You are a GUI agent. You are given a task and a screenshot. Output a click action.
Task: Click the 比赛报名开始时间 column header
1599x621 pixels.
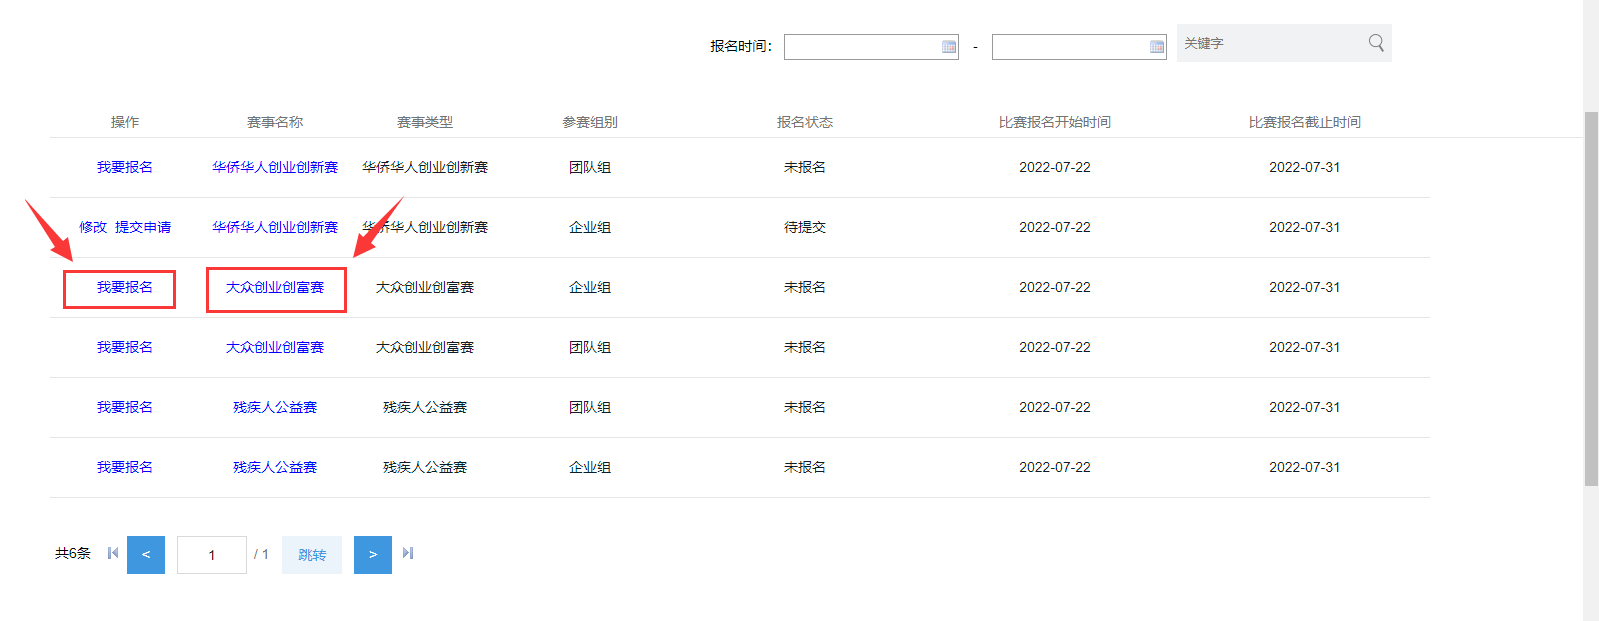click(x=1055, y=122)
